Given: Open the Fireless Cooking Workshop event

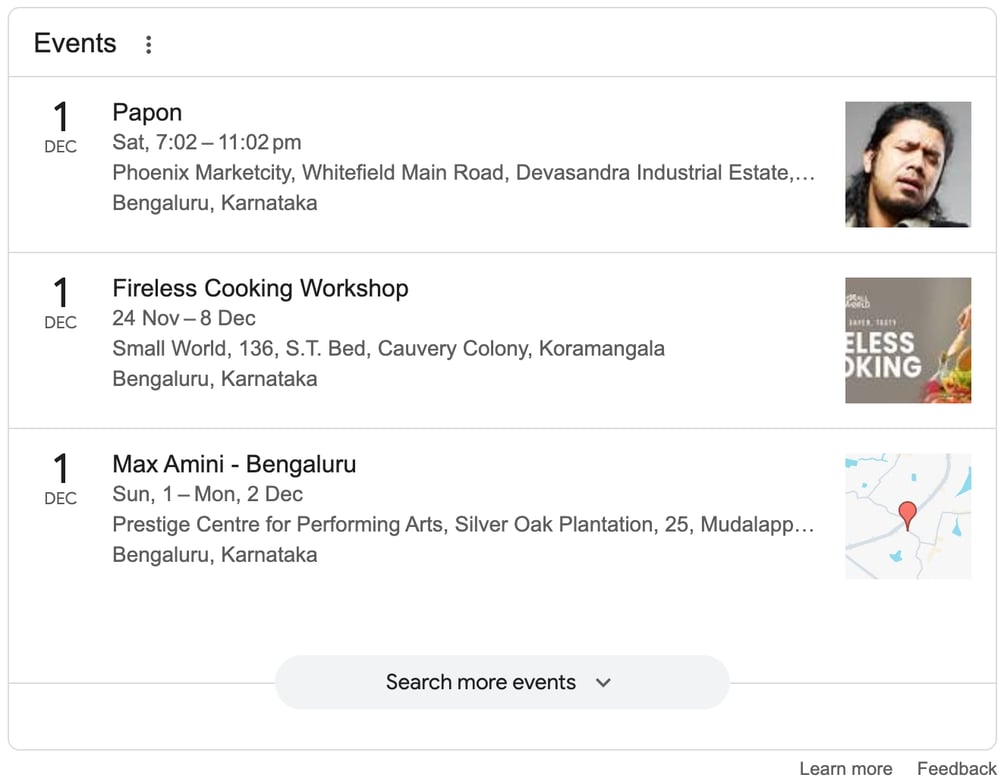Looking at the screenshot, I should (x=260, y=288).
